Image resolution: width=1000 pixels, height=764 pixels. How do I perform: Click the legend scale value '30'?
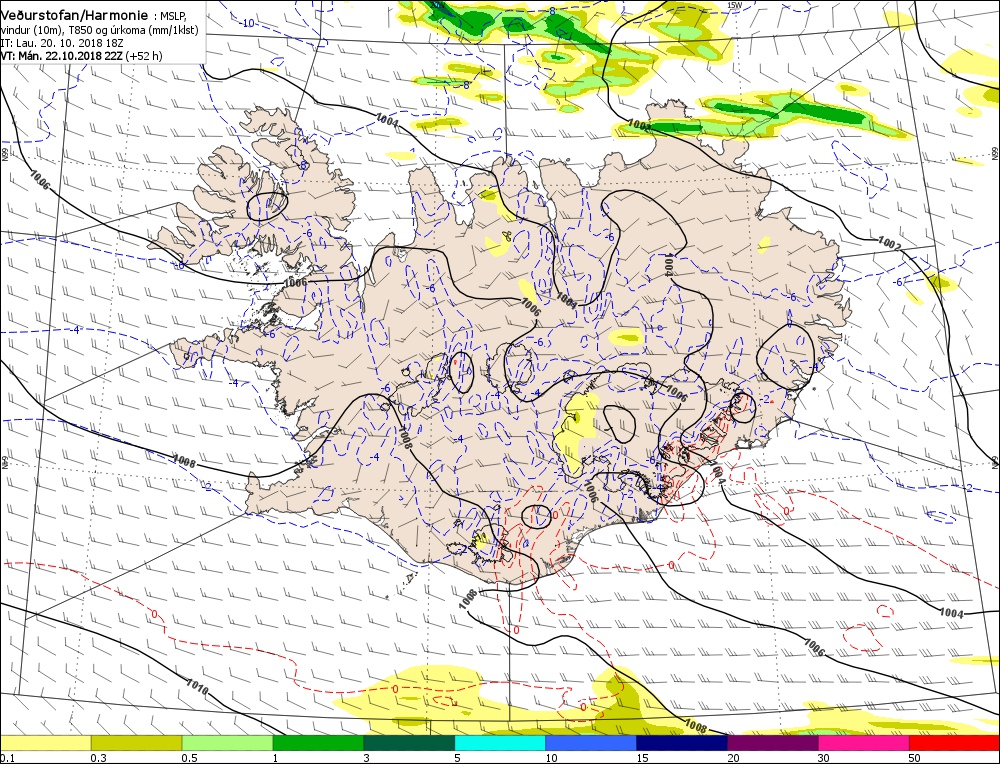click(x=825, y=758)
